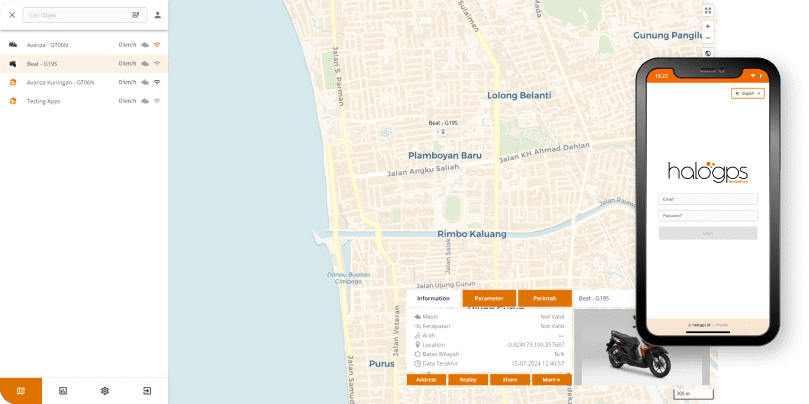
Task: Switch to the Perintah tab
Action: click(x=544, y=298)
